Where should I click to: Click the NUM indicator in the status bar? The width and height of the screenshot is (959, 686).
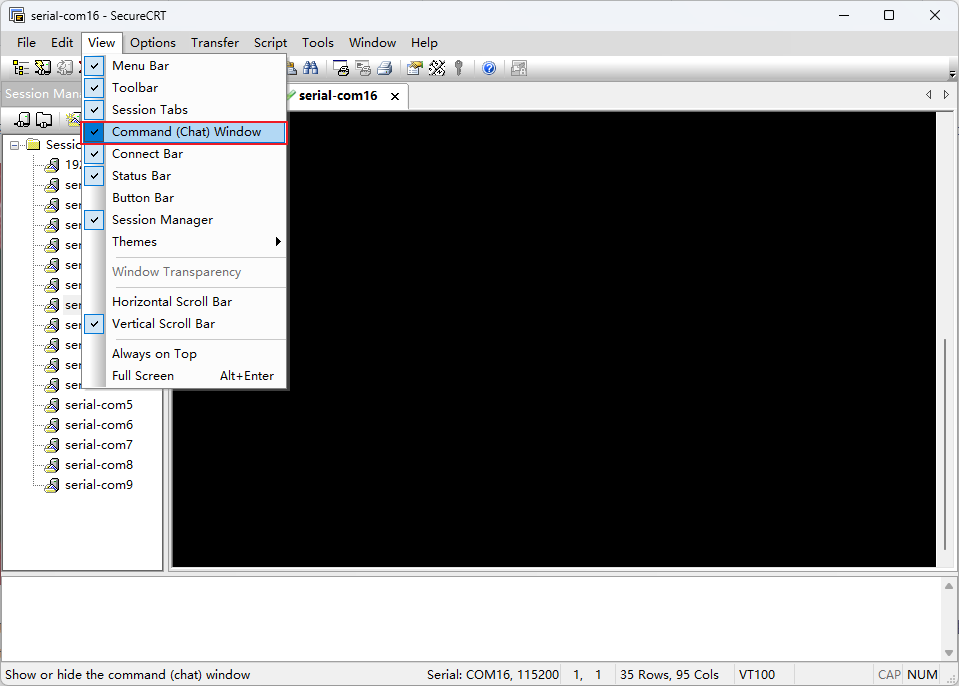click(922, 674)
